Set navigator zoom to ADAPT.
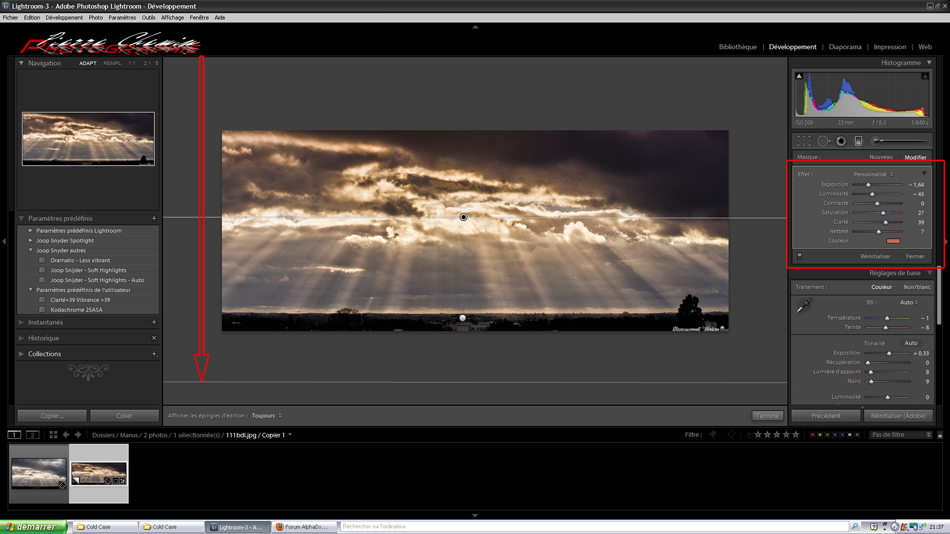950x534 pixels. coord(88,63)
